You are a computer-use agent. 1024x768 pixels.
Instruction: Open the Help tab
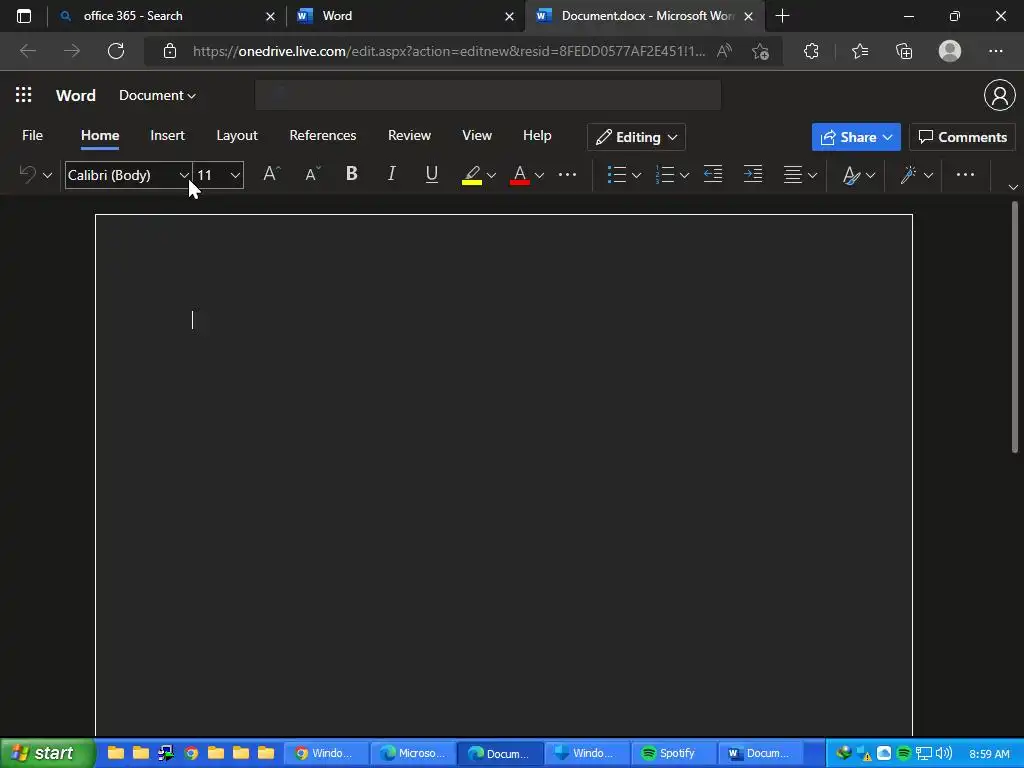click(x=537, y=135)
